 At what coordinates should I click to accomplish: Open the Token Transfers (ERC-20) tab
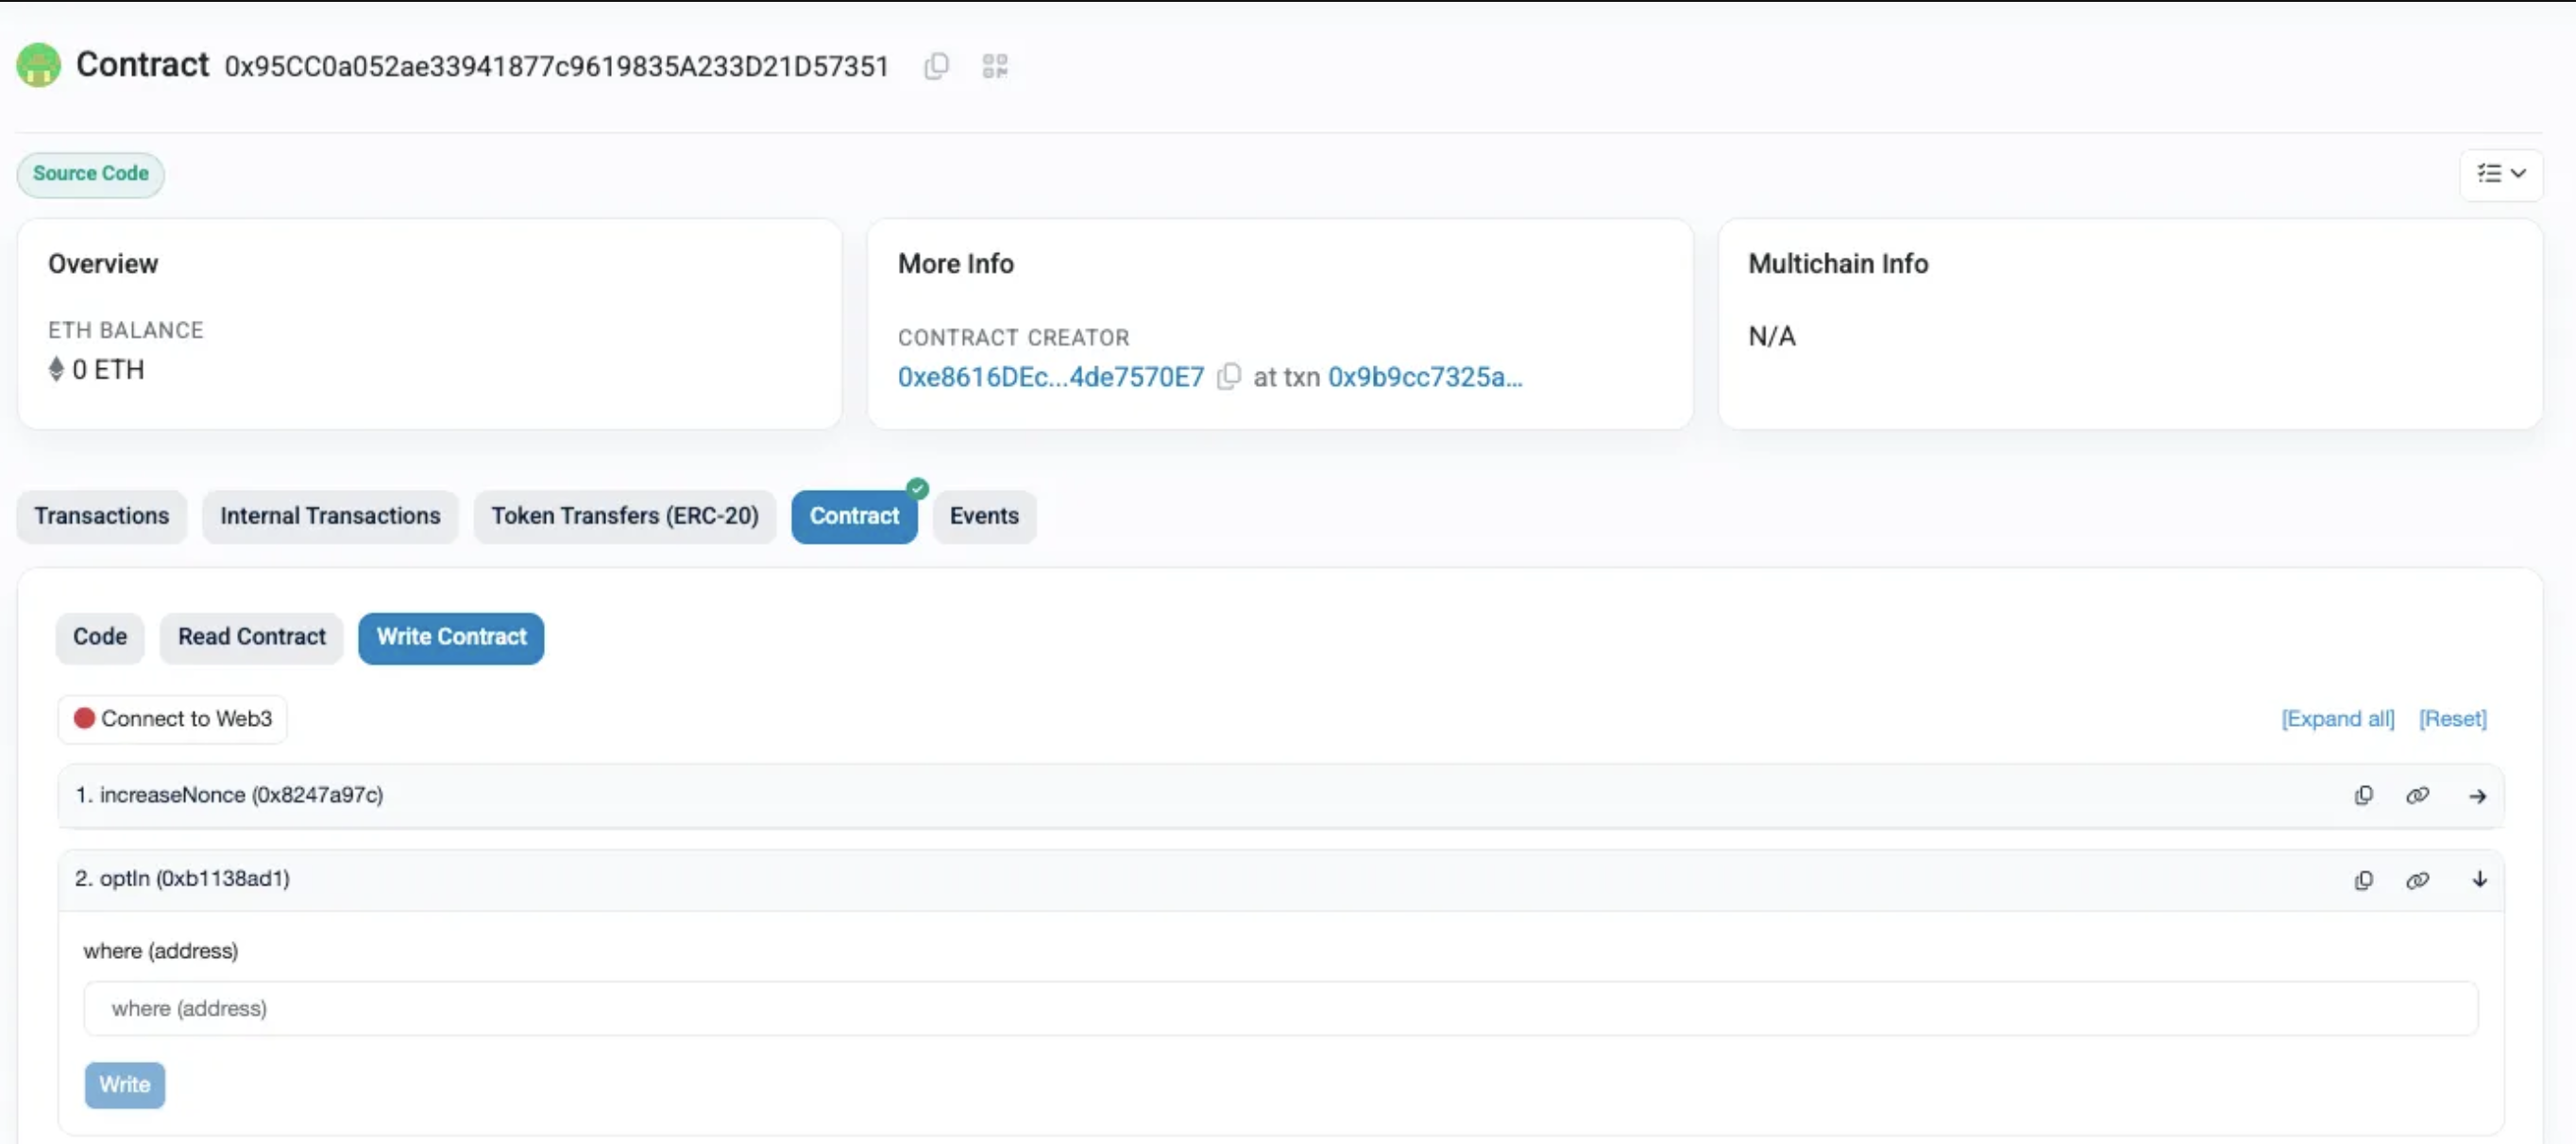624,516
